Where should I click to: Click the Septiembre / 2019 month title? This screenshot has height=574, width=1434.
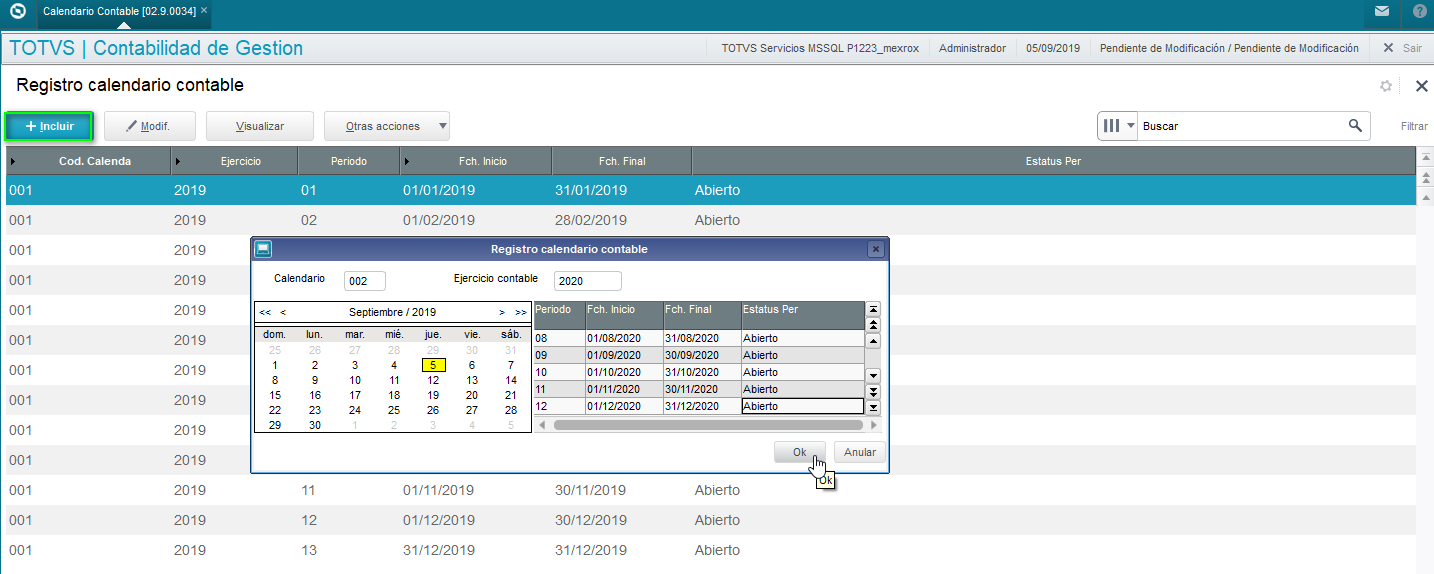click(392, 312)
